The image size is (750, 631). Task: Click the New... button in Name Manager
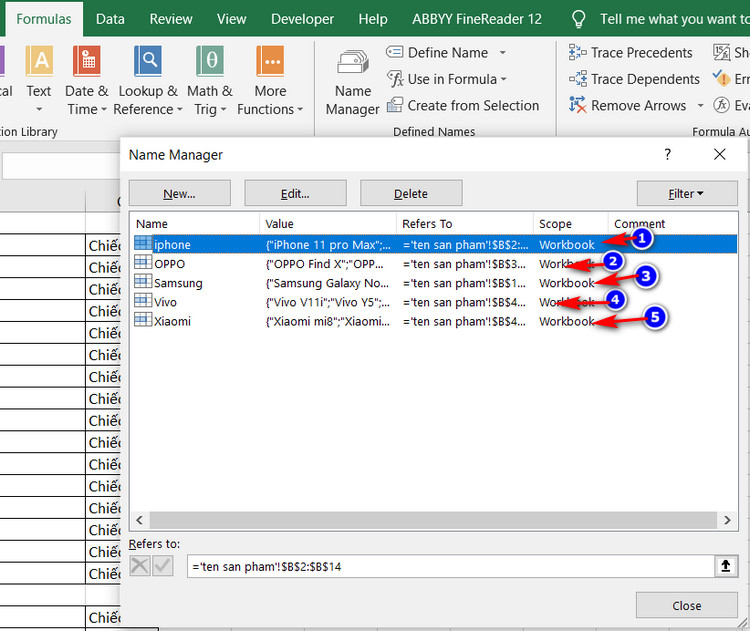click(179, 193)
